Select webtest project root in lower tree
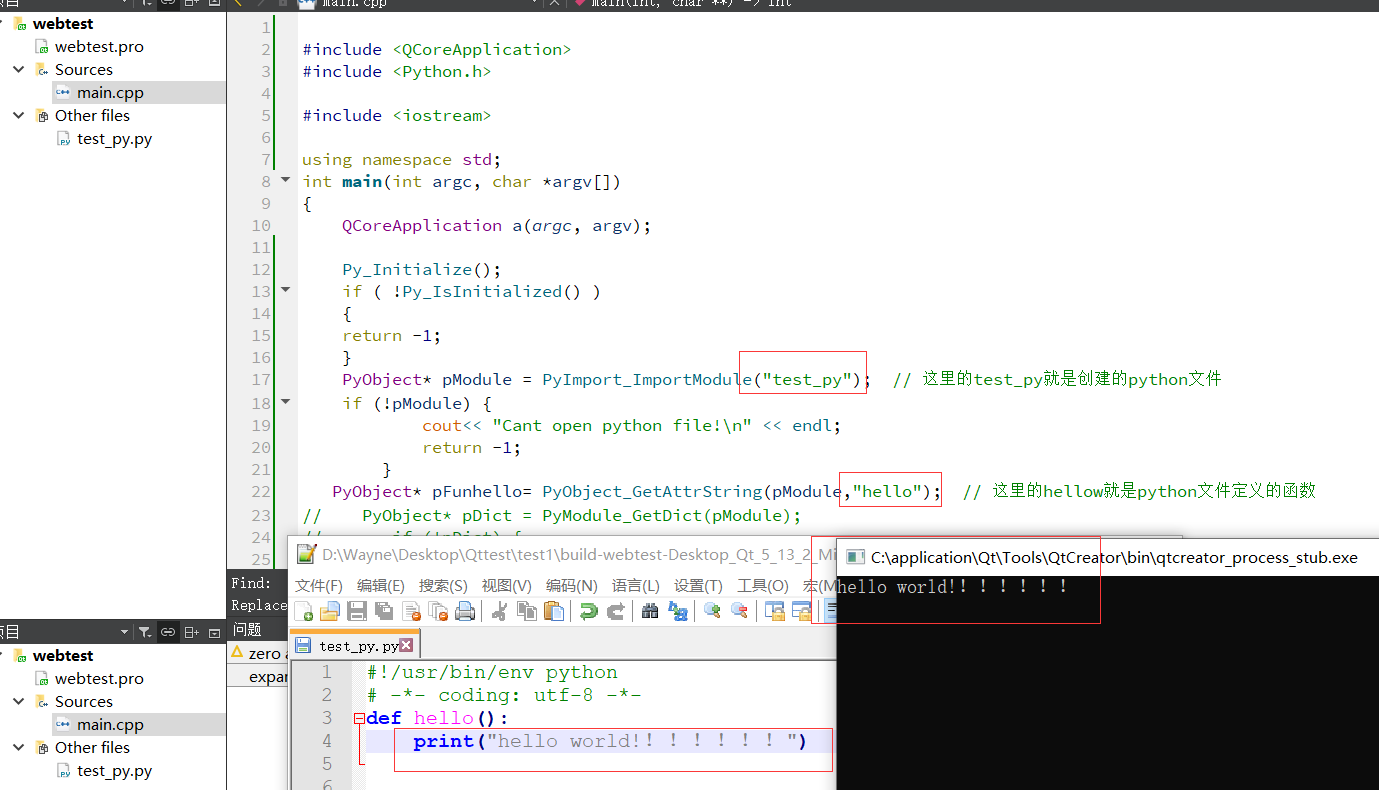This screenshot has height=790, width=1379. click(63, 655)
